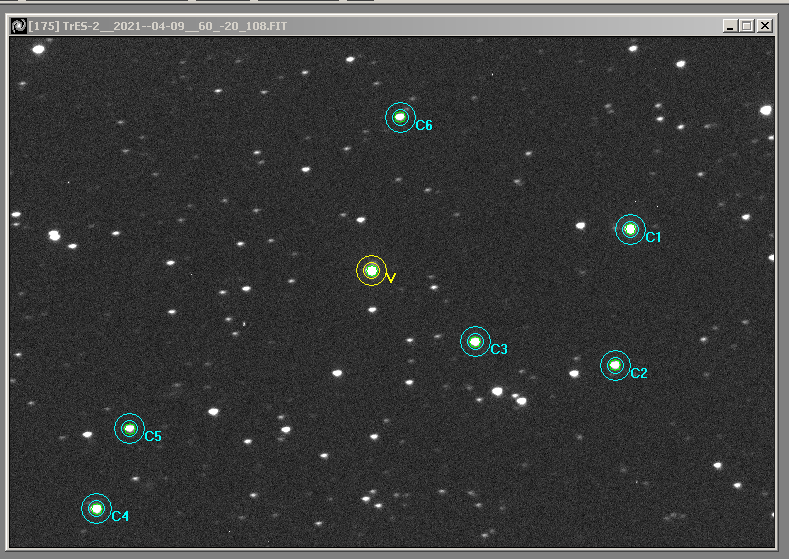The height and width of the screenshot is (559, 789).
Task: Click the bright unmarked star beside C3
Action: click(x=497, y=391)
